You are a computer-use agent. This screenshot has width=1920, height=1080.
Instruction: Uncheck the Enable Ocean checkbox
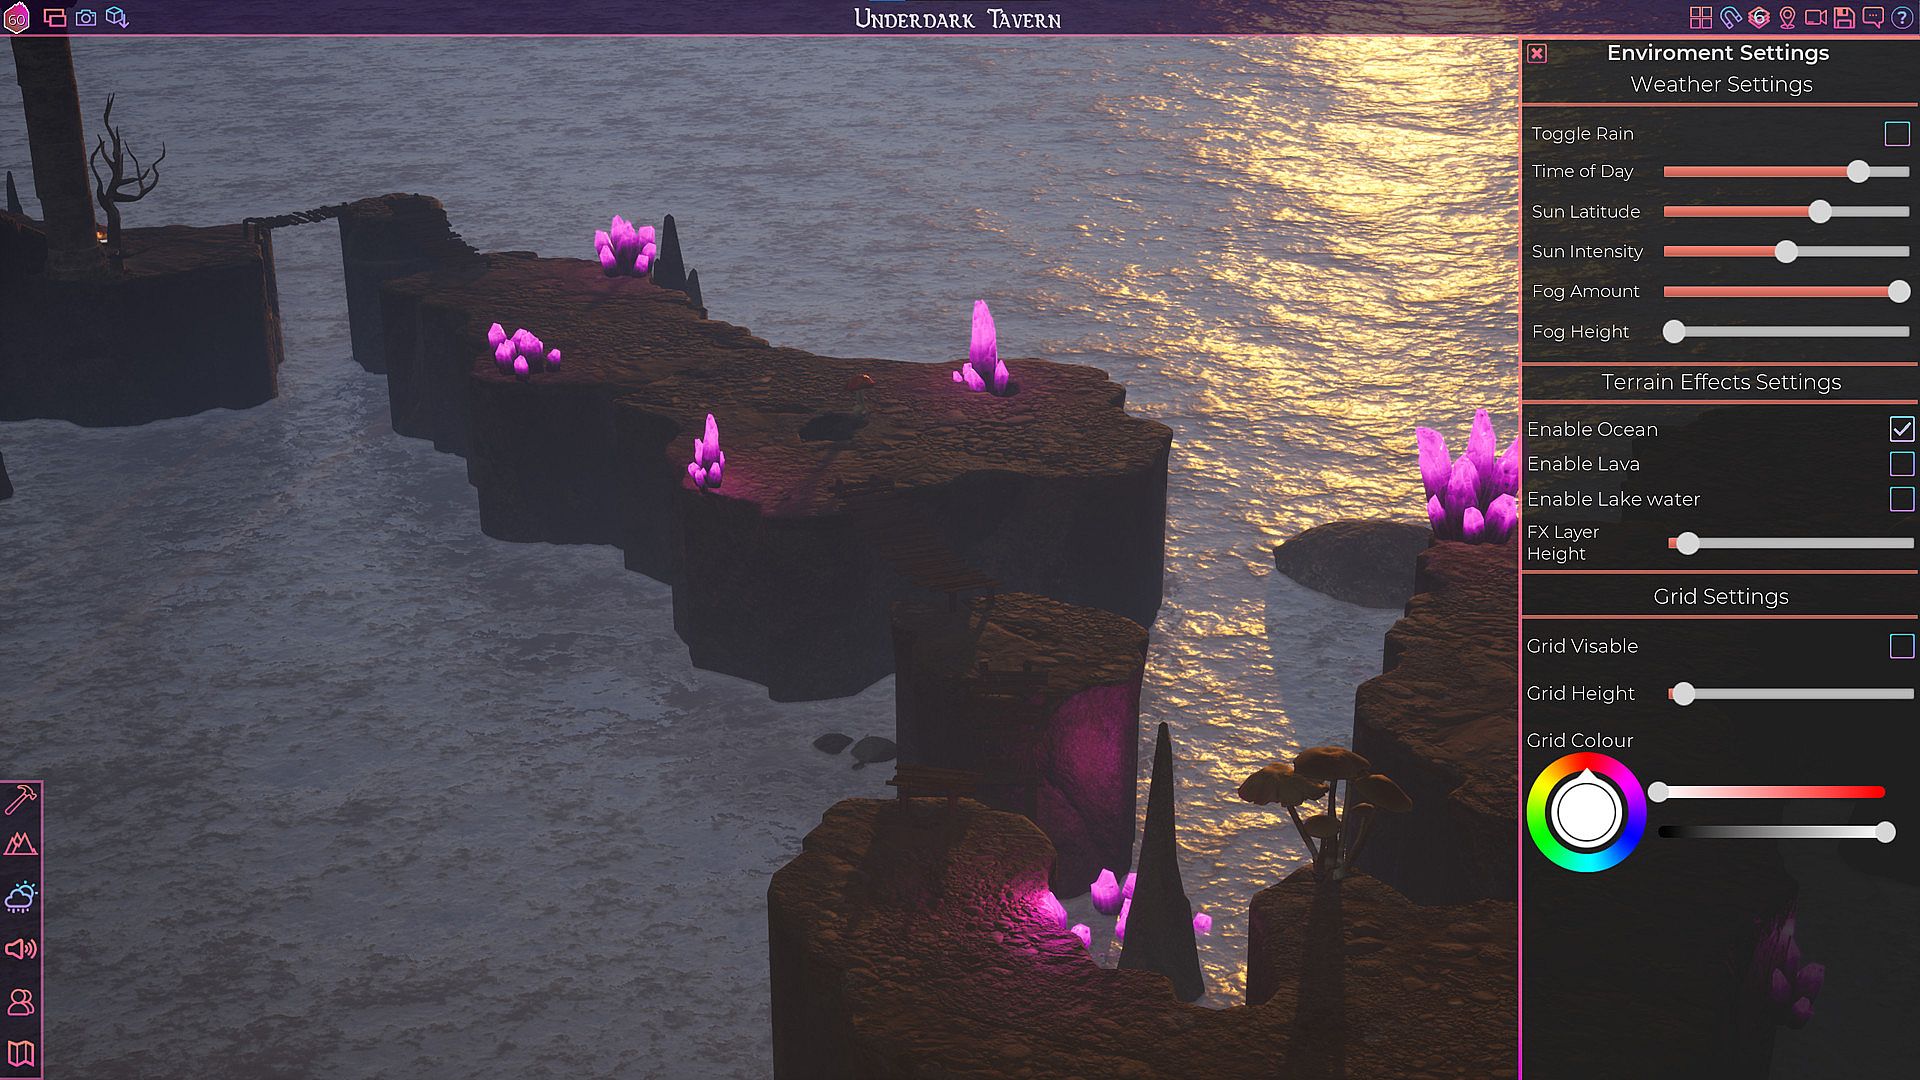click(x=1901, y=429)
